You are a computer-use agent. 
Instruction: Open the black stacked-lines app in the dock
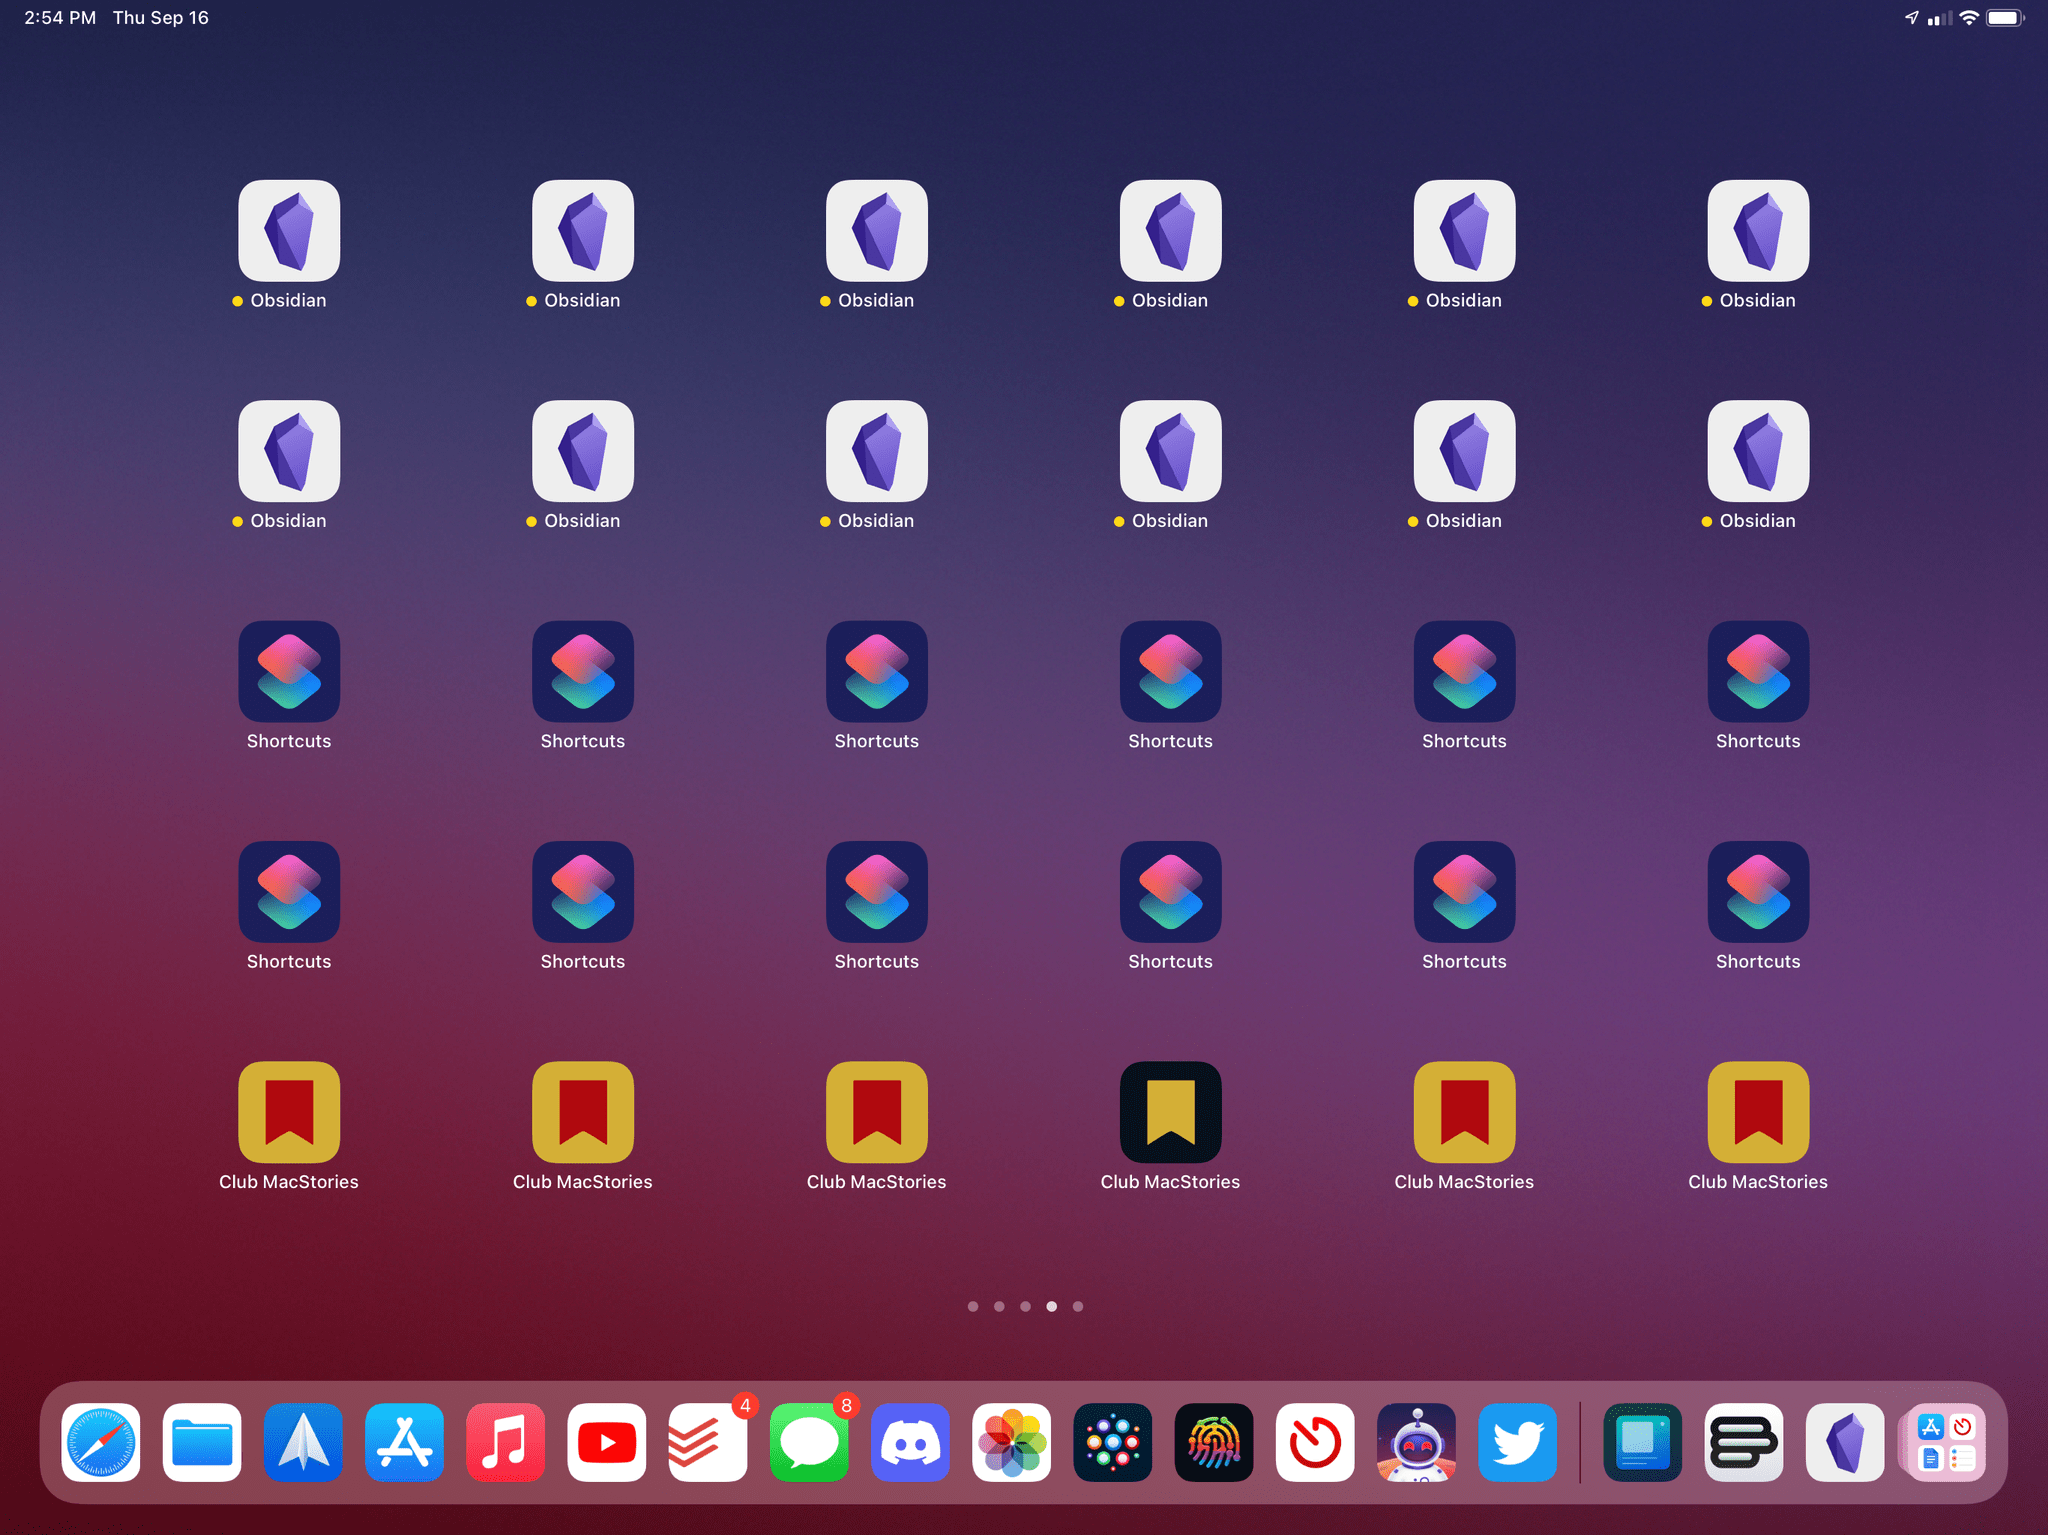point(1744,1442)
